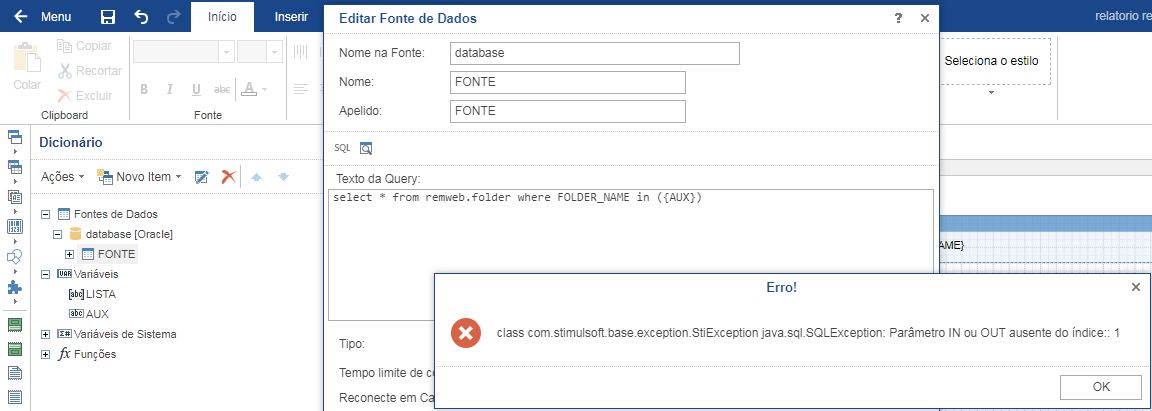
Task: Switch to the Inserir tab
Action: pos(291,16)
